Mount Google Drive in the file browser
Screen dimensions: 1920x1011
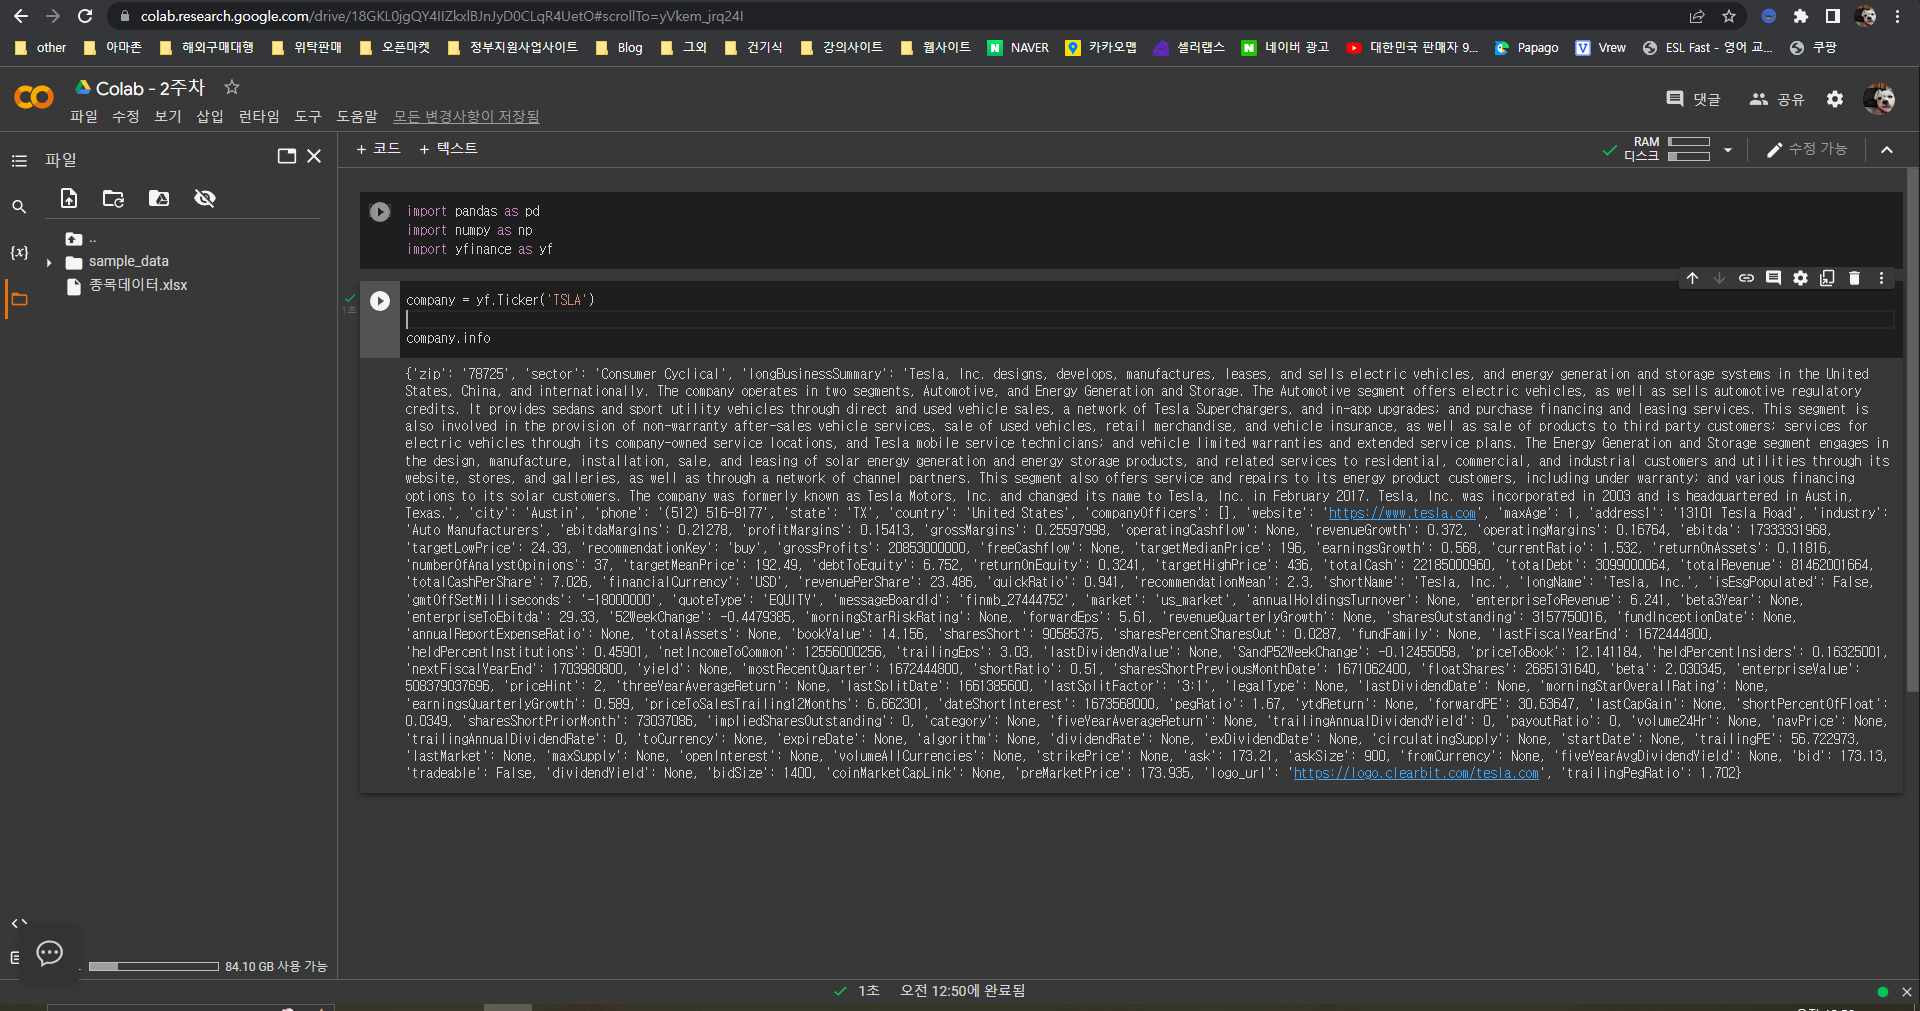pos(159,198)
